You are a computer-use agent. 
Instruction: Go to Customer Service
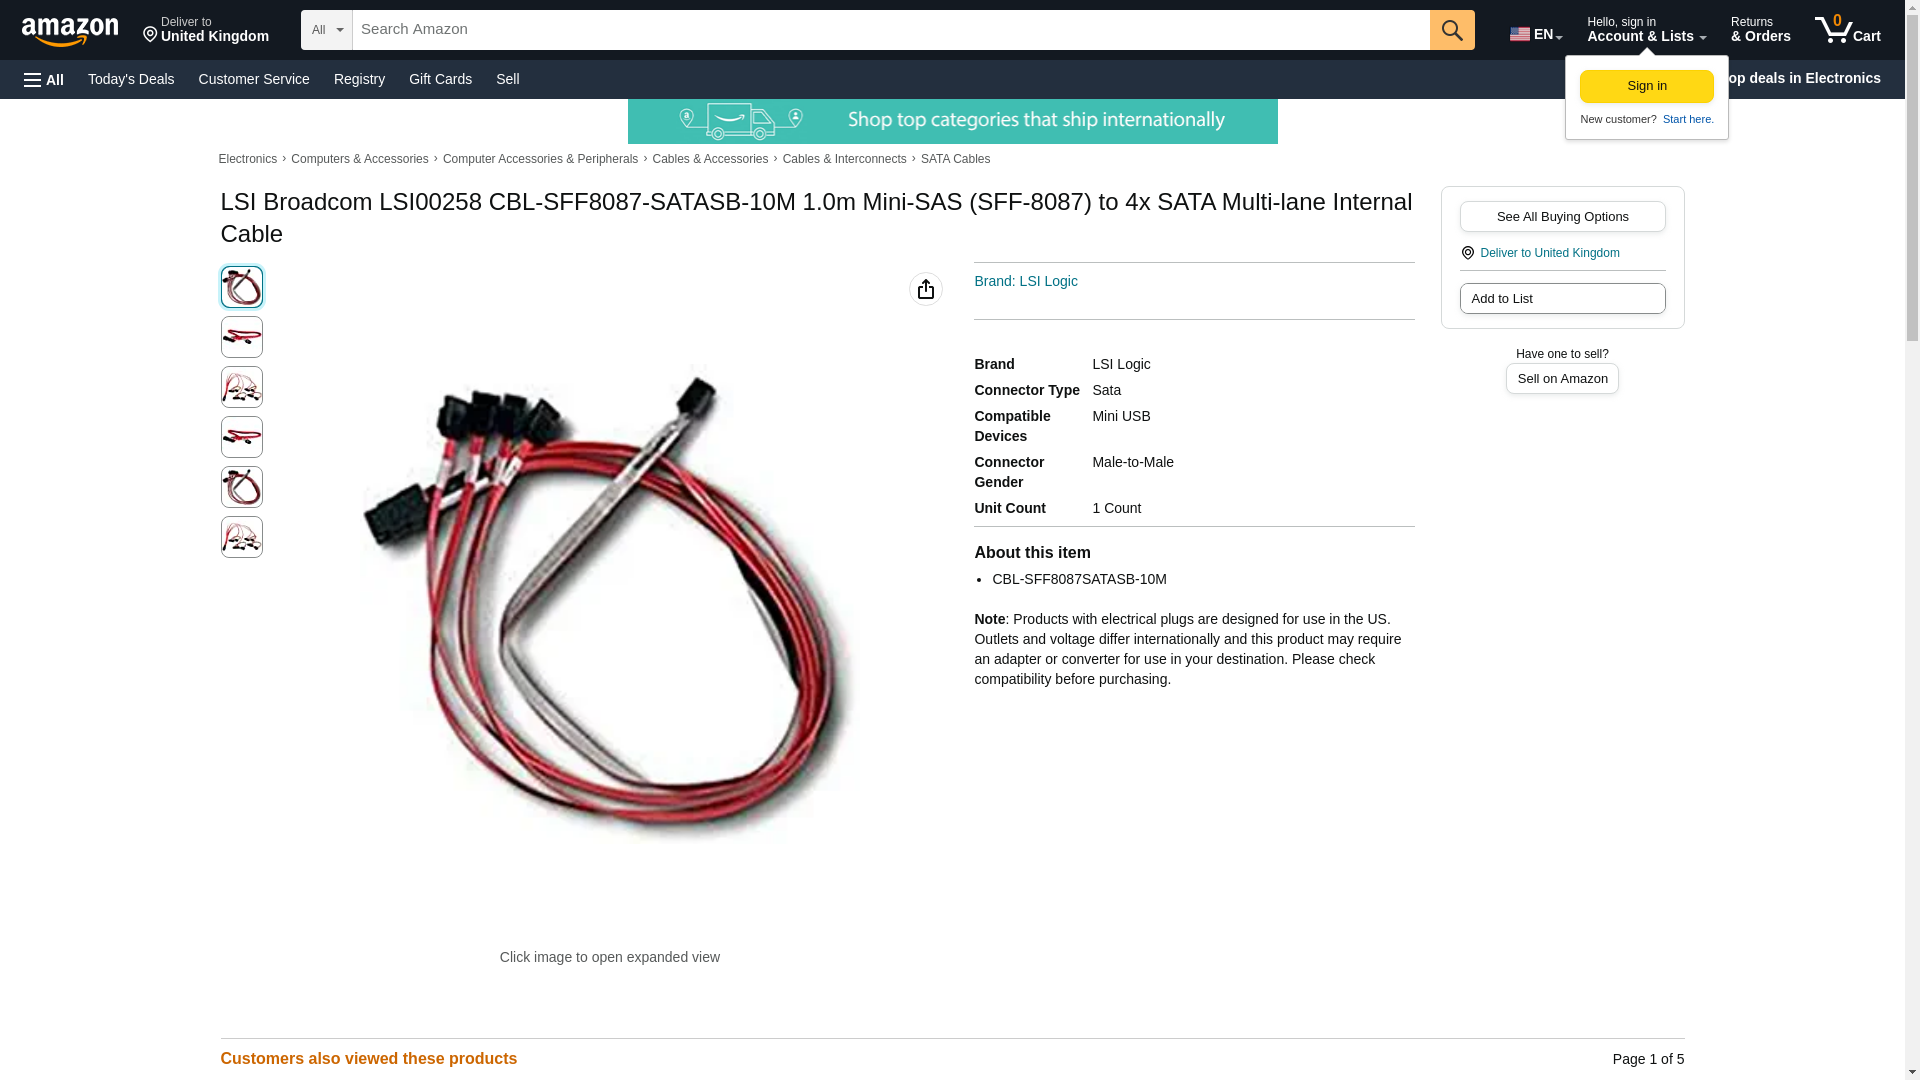(254, 79)
